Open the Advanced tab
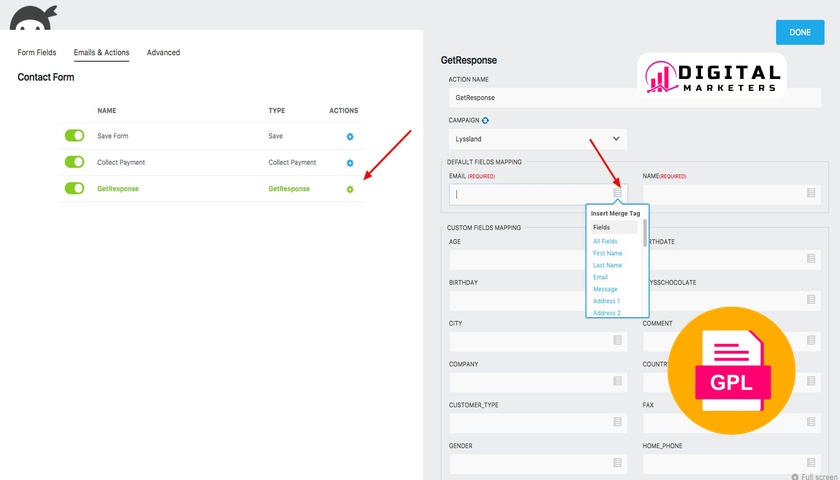Screen dimensions: 840x480 [163, 52]
